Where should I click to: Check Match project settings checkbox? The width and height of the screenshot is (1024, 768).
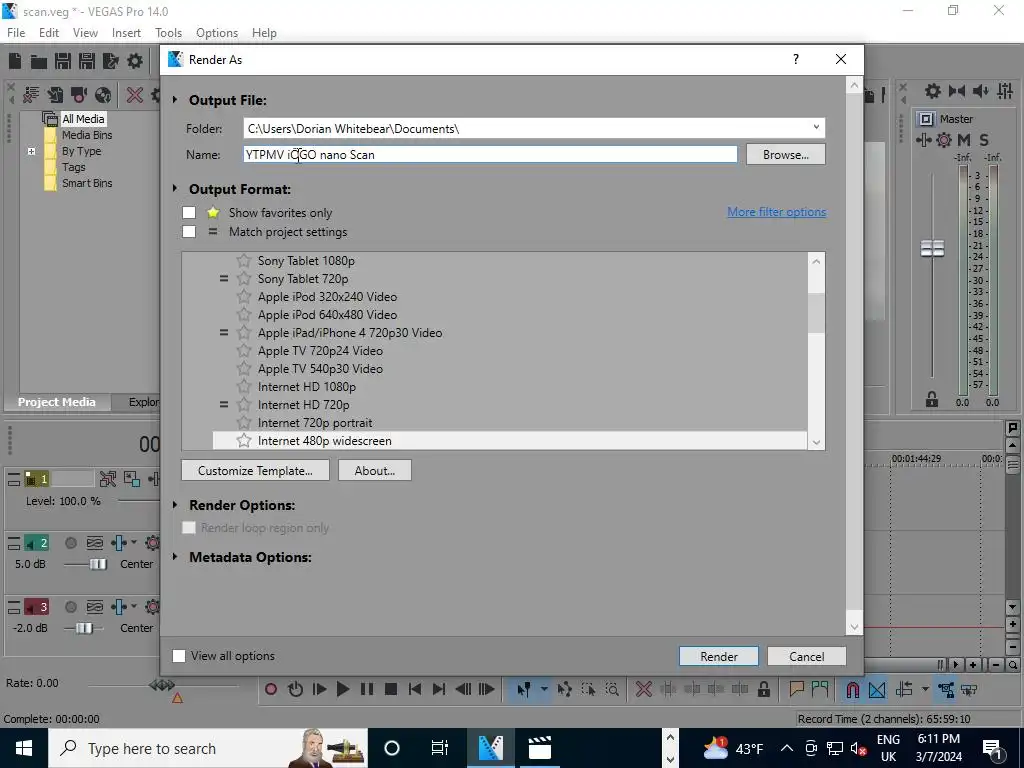pyautogui.click(x=189, y=231)
